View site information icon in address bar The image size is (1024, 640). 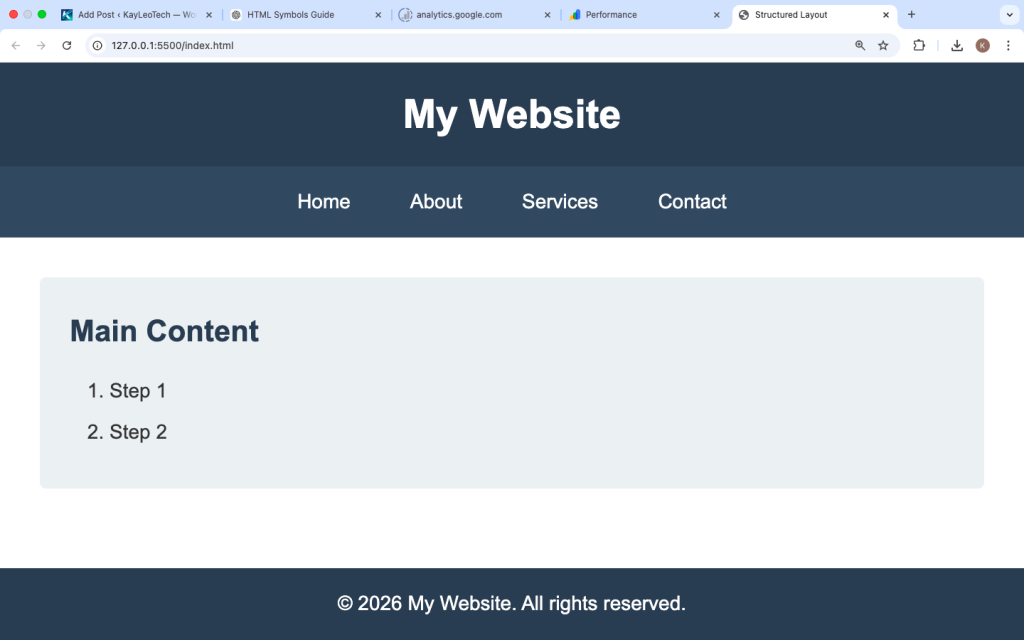(x=97, y=46)
